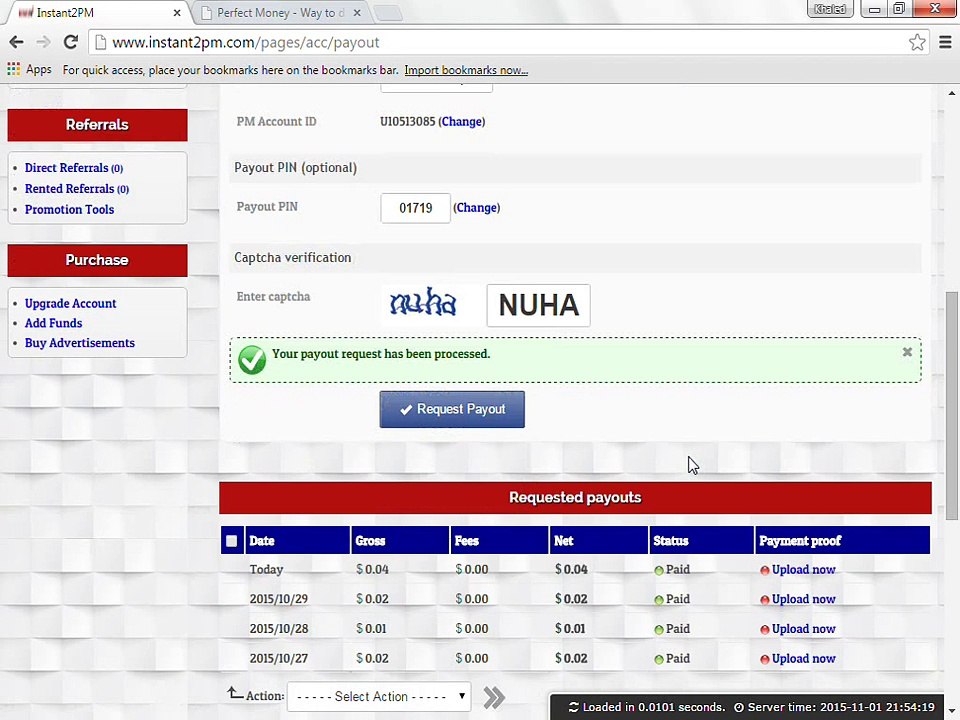Click the Requested payouts heading bar
The image size is (960, 720).
[x=576, y=498]
